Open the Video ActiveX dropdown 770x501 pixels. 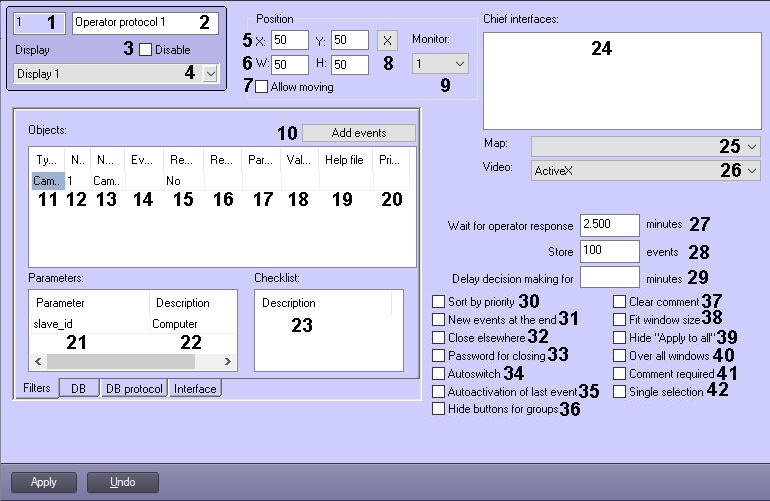click(x=752, y=171)
